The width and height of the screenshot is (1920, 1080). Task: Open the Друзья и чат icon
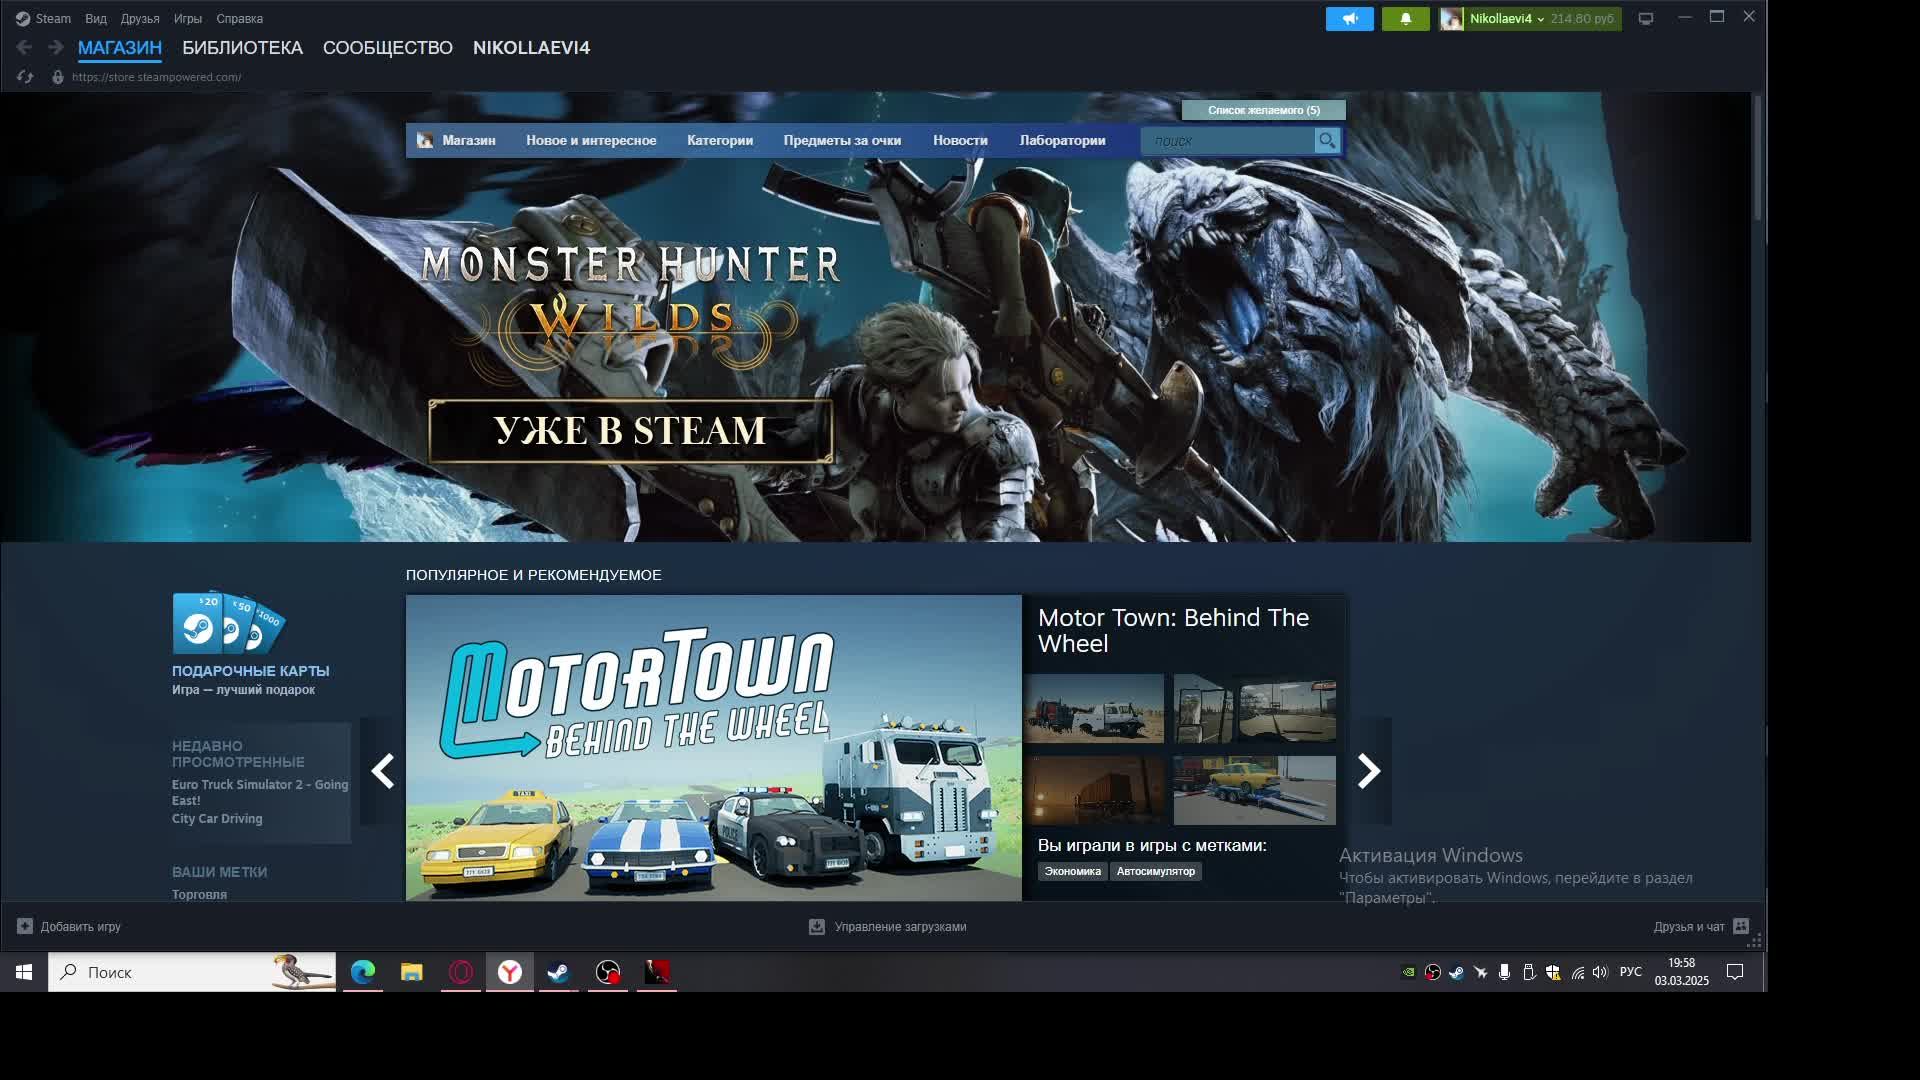1741,927
